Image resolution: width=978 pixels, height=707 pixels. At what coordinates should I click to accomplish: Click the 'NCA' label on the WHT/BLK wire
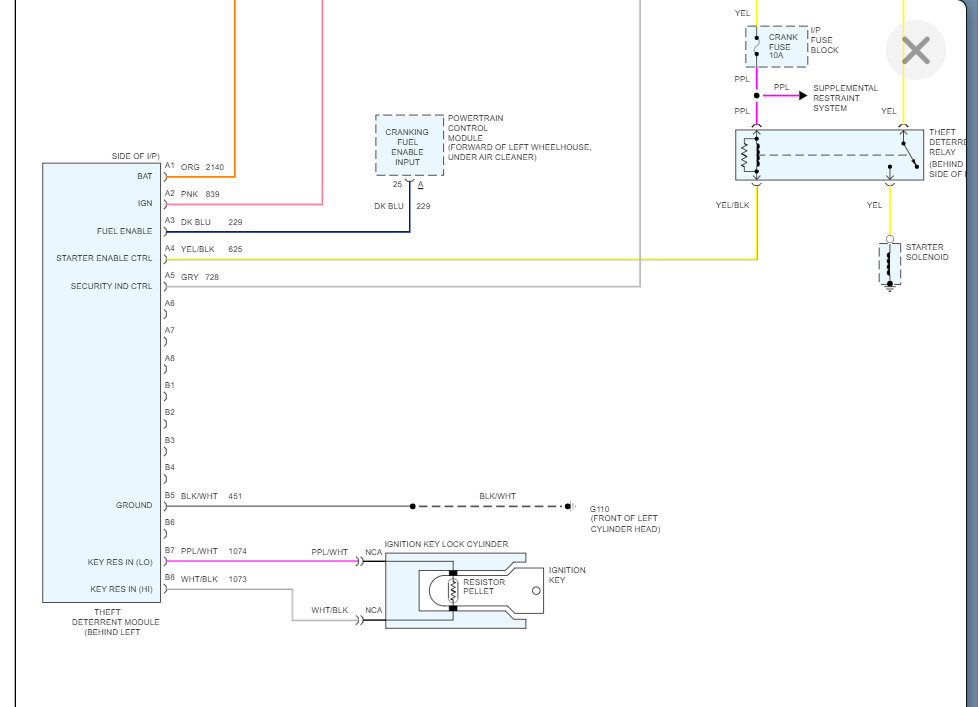(374, 610)
